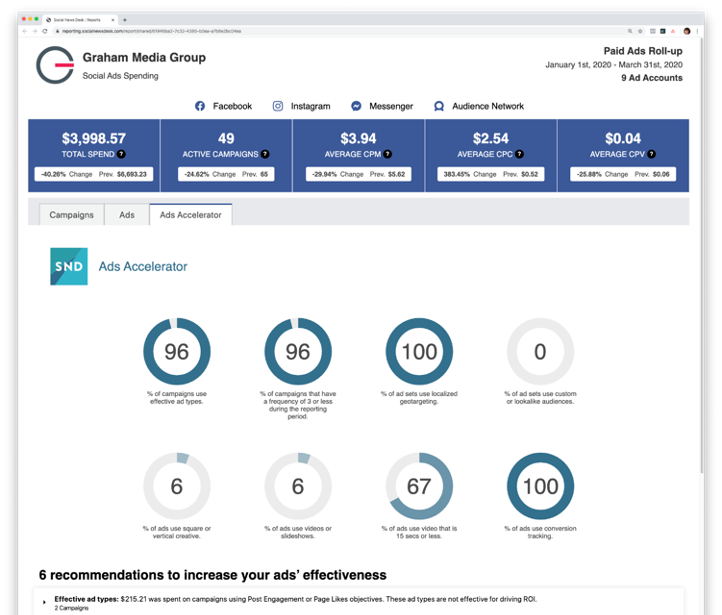
Task: Select the Ads Accelerator tab
Action: tap(191, 215)
